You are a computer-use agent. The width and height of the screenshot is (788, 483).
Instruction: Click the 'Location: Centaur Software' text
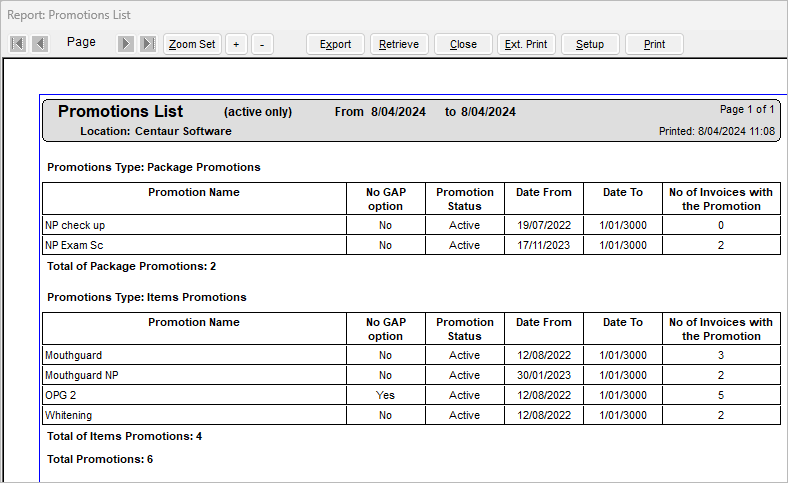[156, 131]
